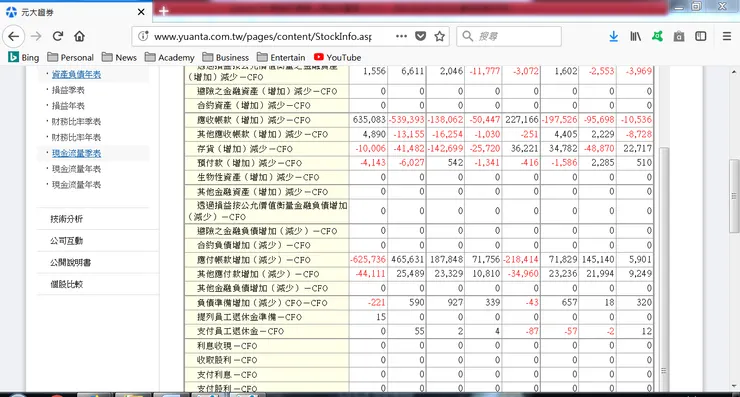Screen dimensions: 740x397
Task: Open 財務比率季表 in sidebar
Action: [x=76, y=121]
